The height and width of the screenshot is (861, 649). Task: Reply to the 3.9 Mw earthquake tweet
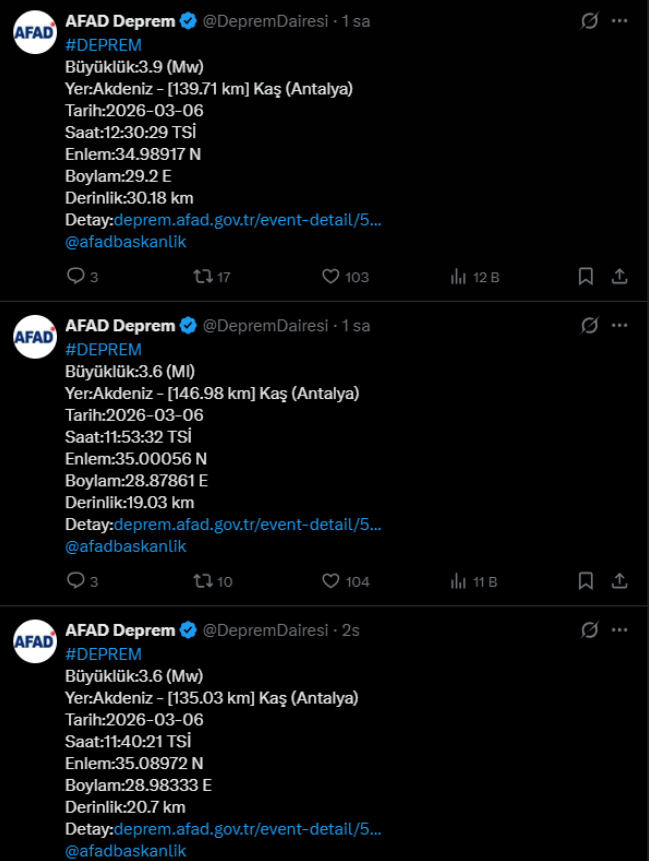(x=76, y=277)
